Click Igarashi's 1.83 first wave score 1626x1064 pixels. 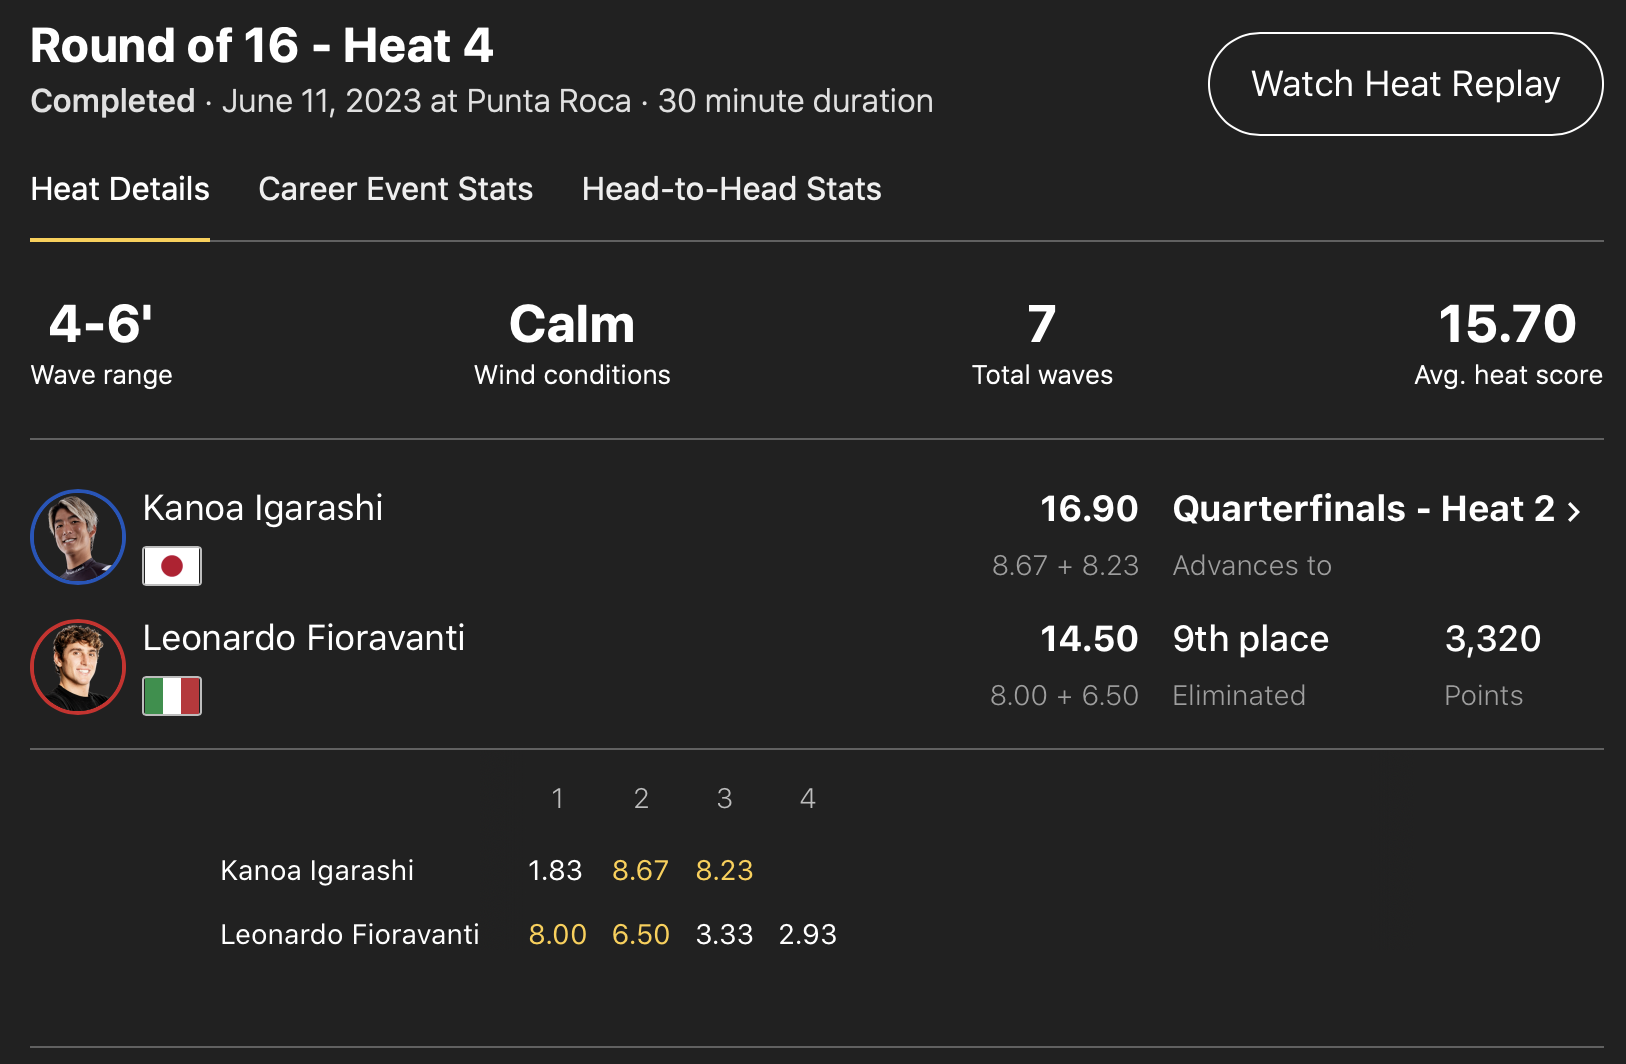click(555, 871)
